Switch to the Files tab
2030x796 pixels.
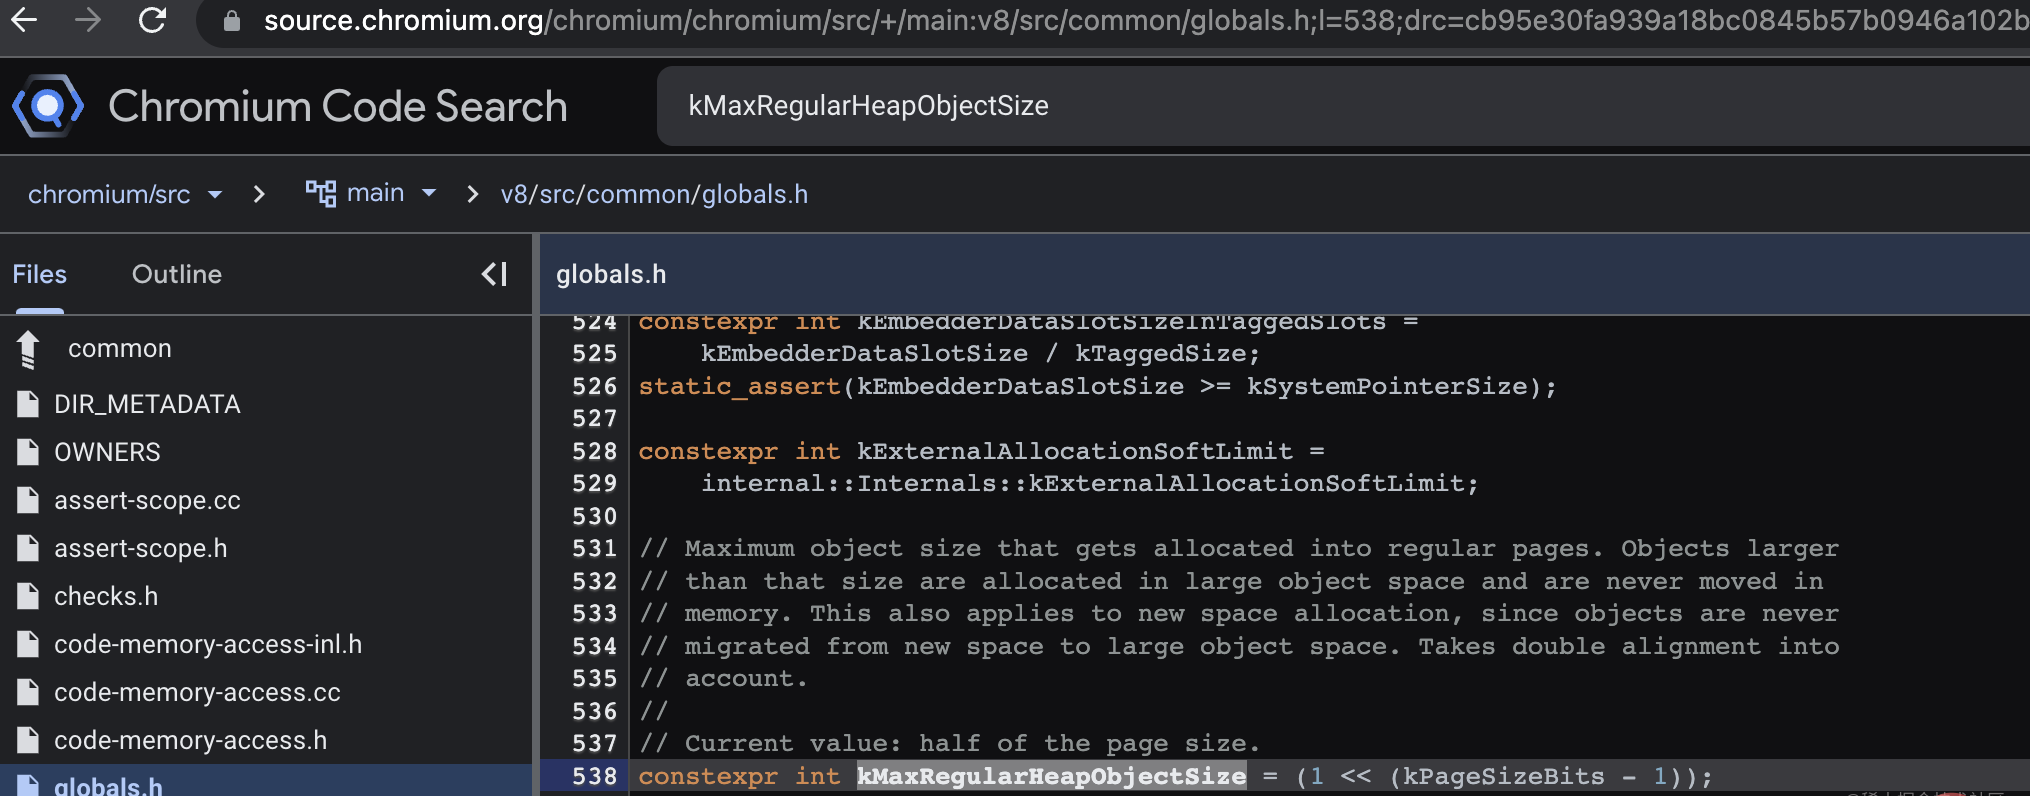pyautogui.click(x=40, y=274)
